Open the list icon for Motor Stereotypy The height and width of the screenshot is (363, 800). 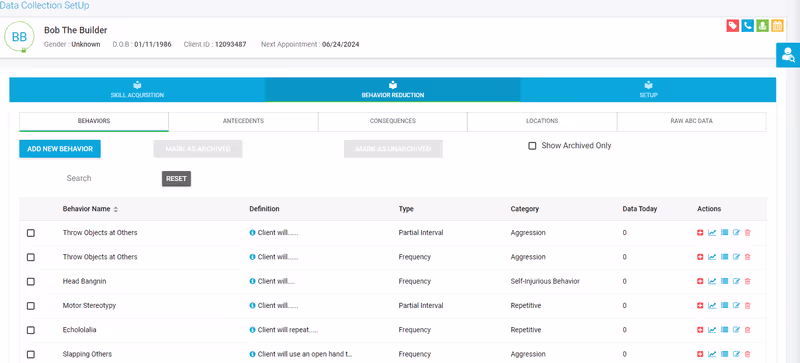click(724, 306)
